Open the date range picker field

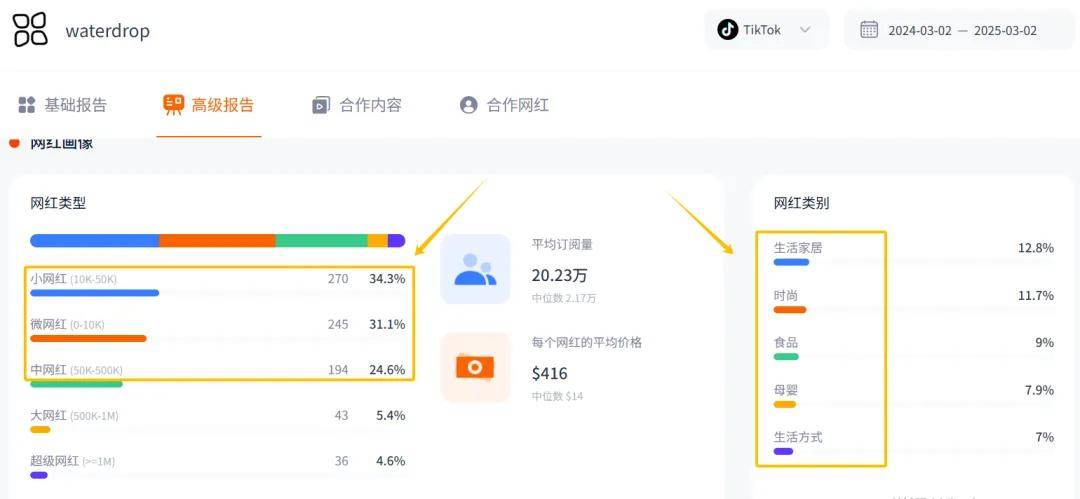(960, 30)
